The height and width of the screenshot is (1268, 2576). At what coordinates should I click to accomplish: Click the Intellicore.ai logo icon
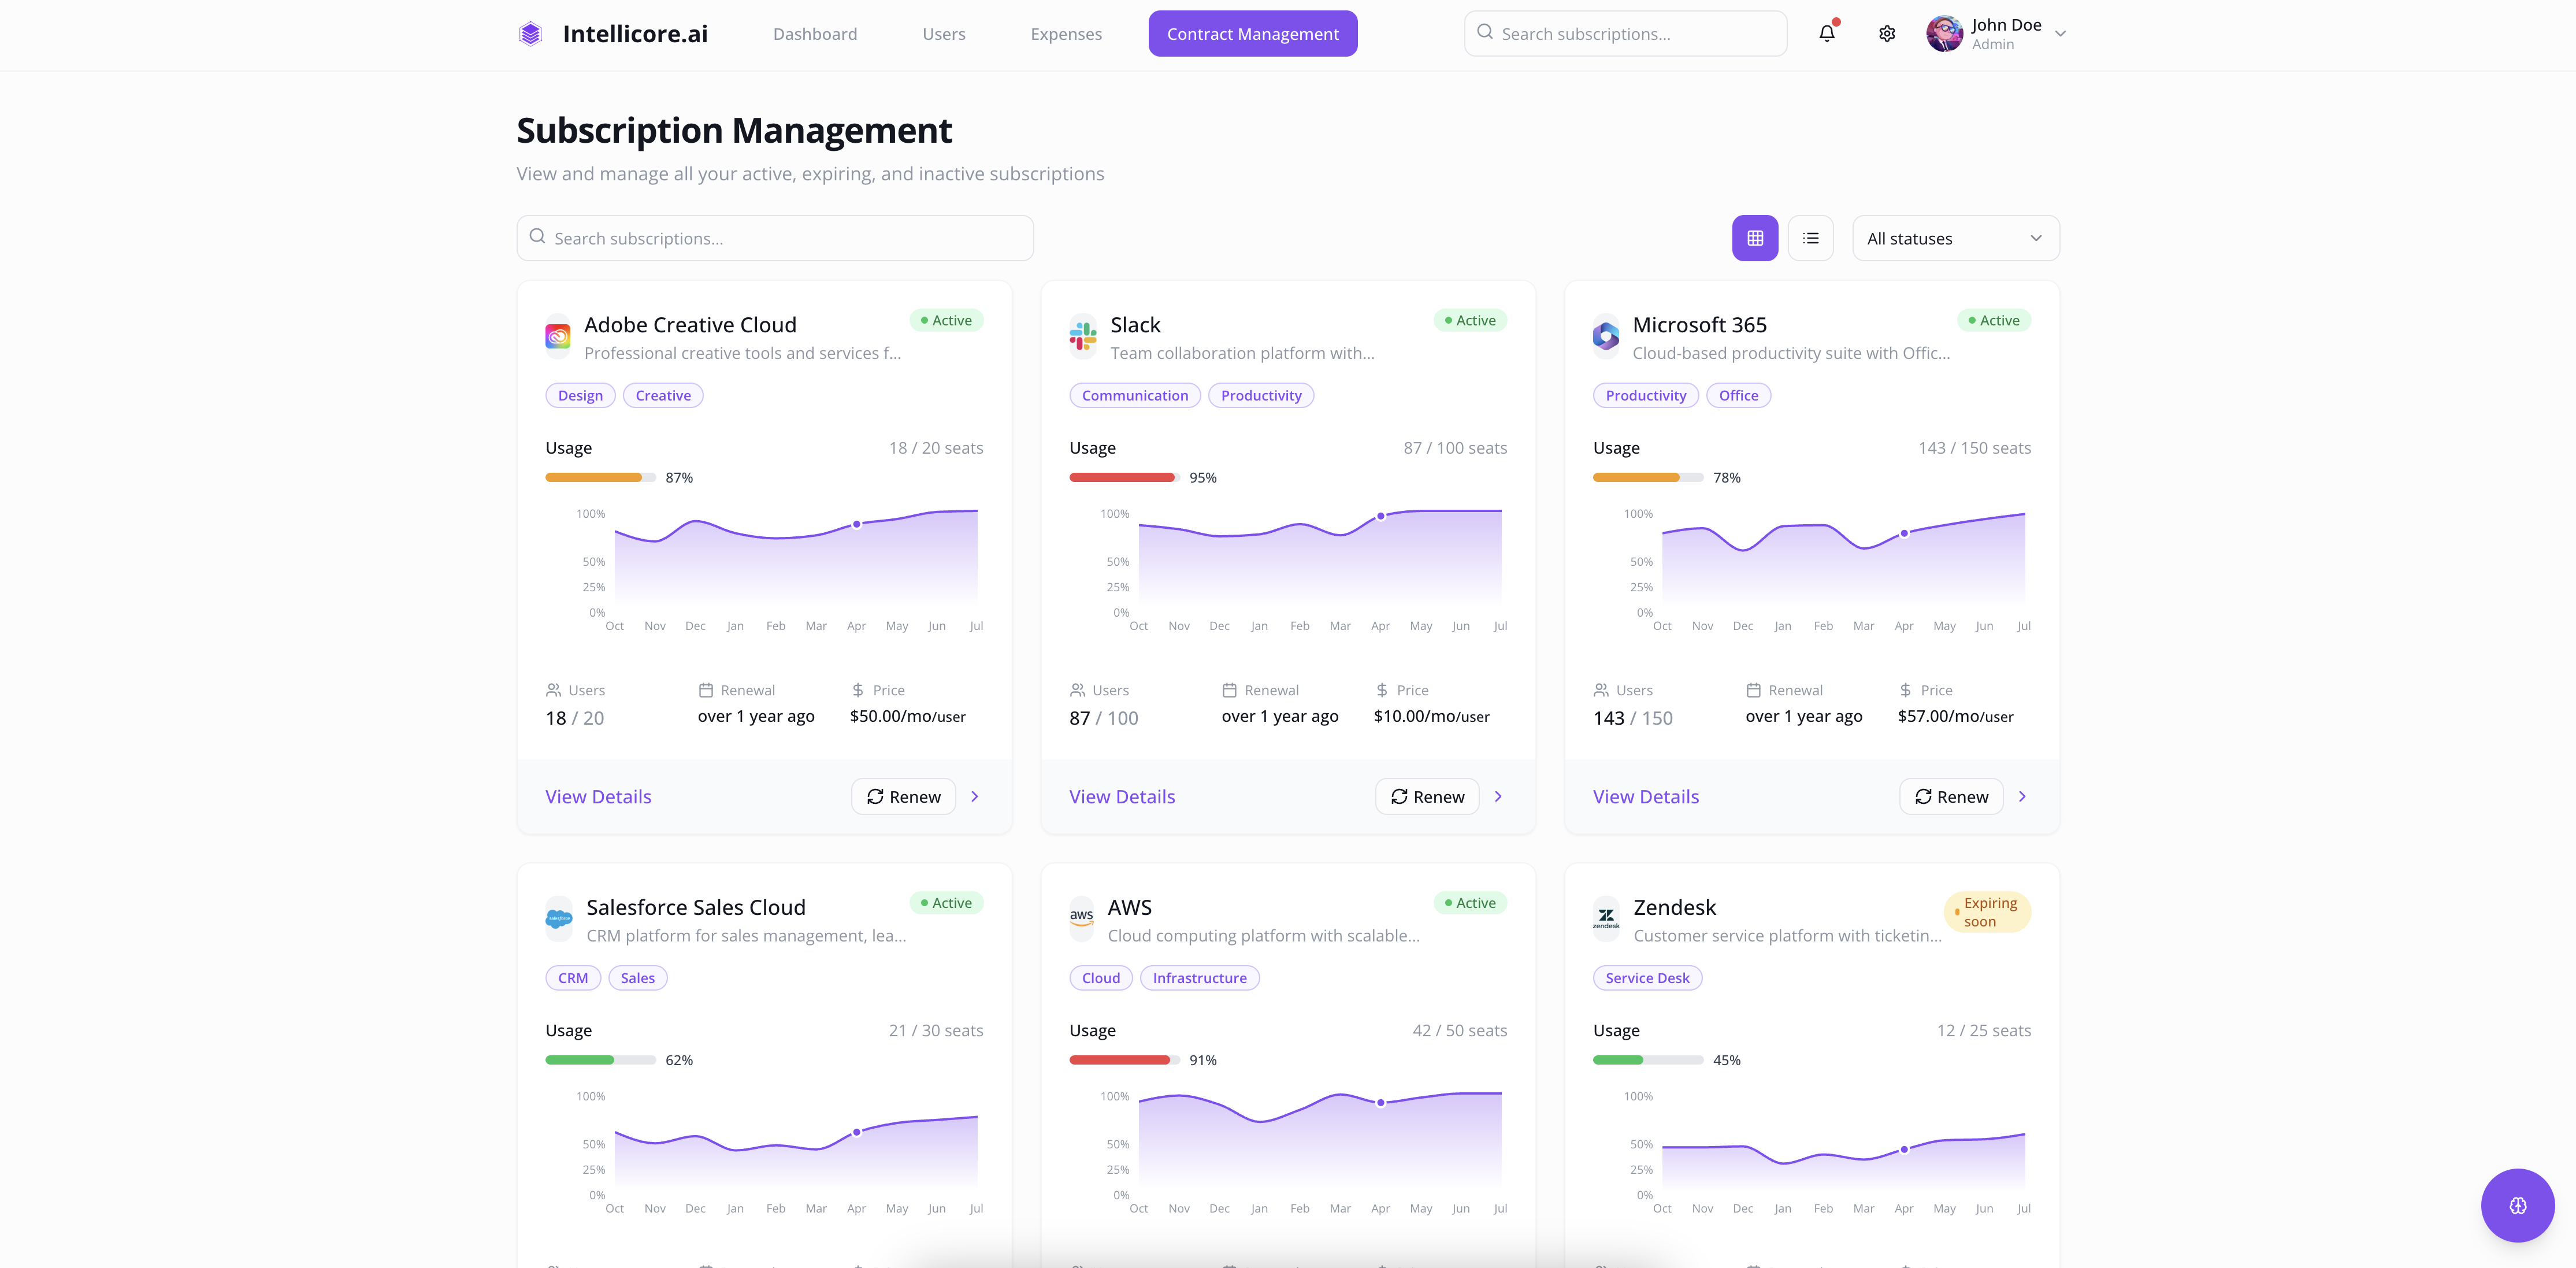[530, 34]
